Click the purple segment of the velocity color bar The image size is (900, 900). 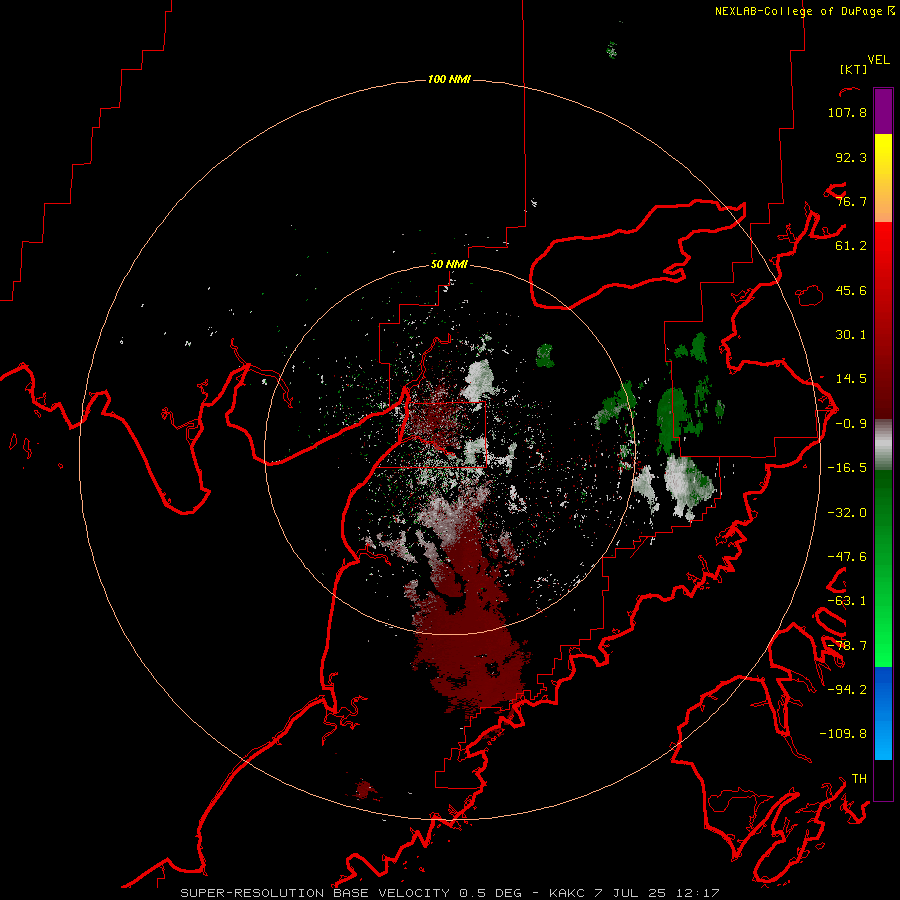point(883,111)
